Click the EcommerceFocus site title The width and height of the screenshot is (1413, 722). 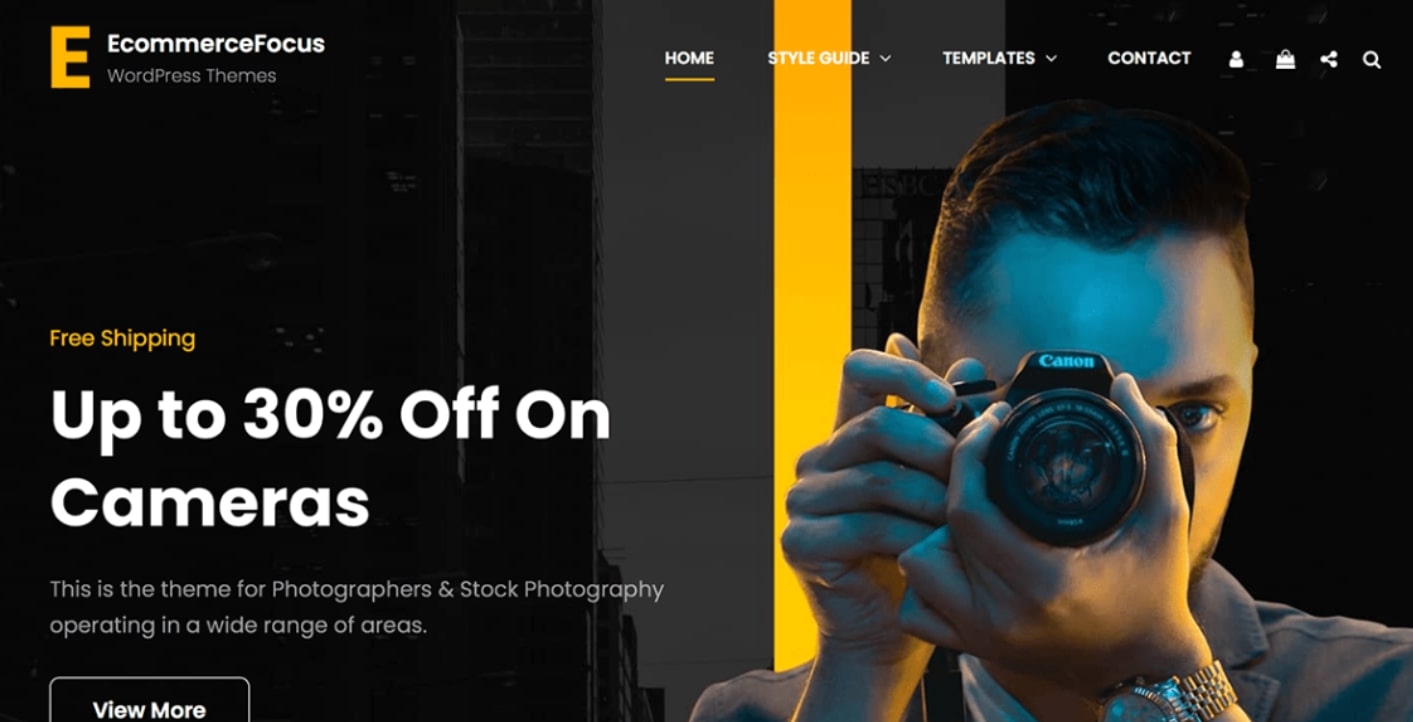[216, 44]
